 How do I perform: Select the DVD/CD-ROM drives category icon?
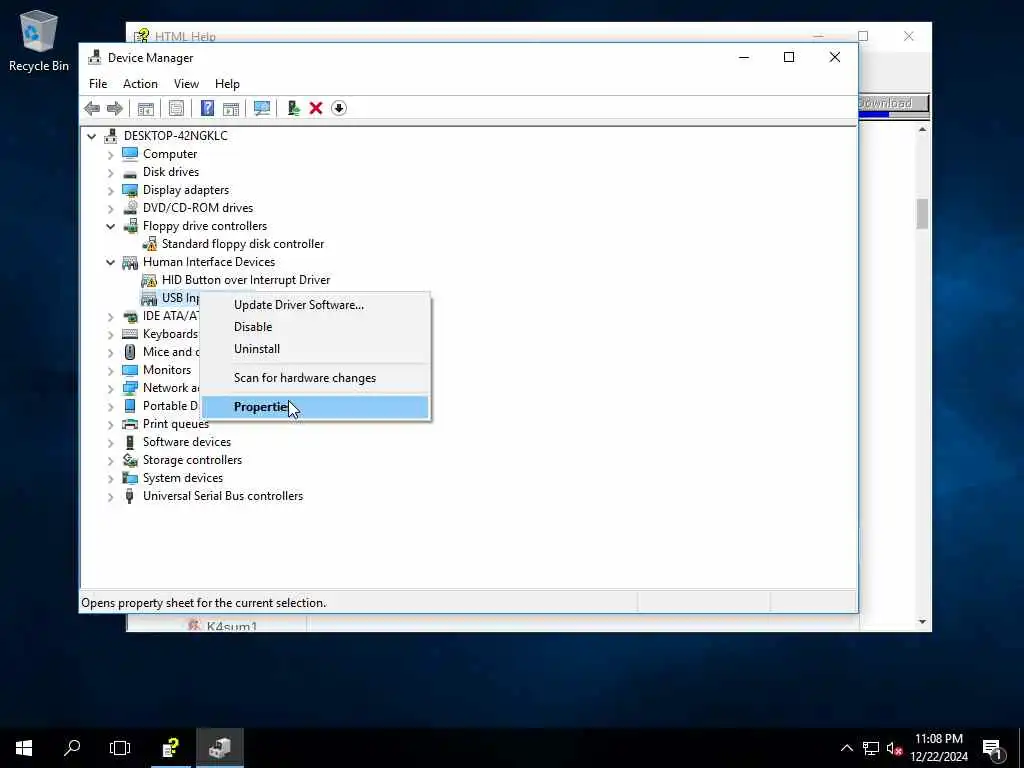coord(130,208)
